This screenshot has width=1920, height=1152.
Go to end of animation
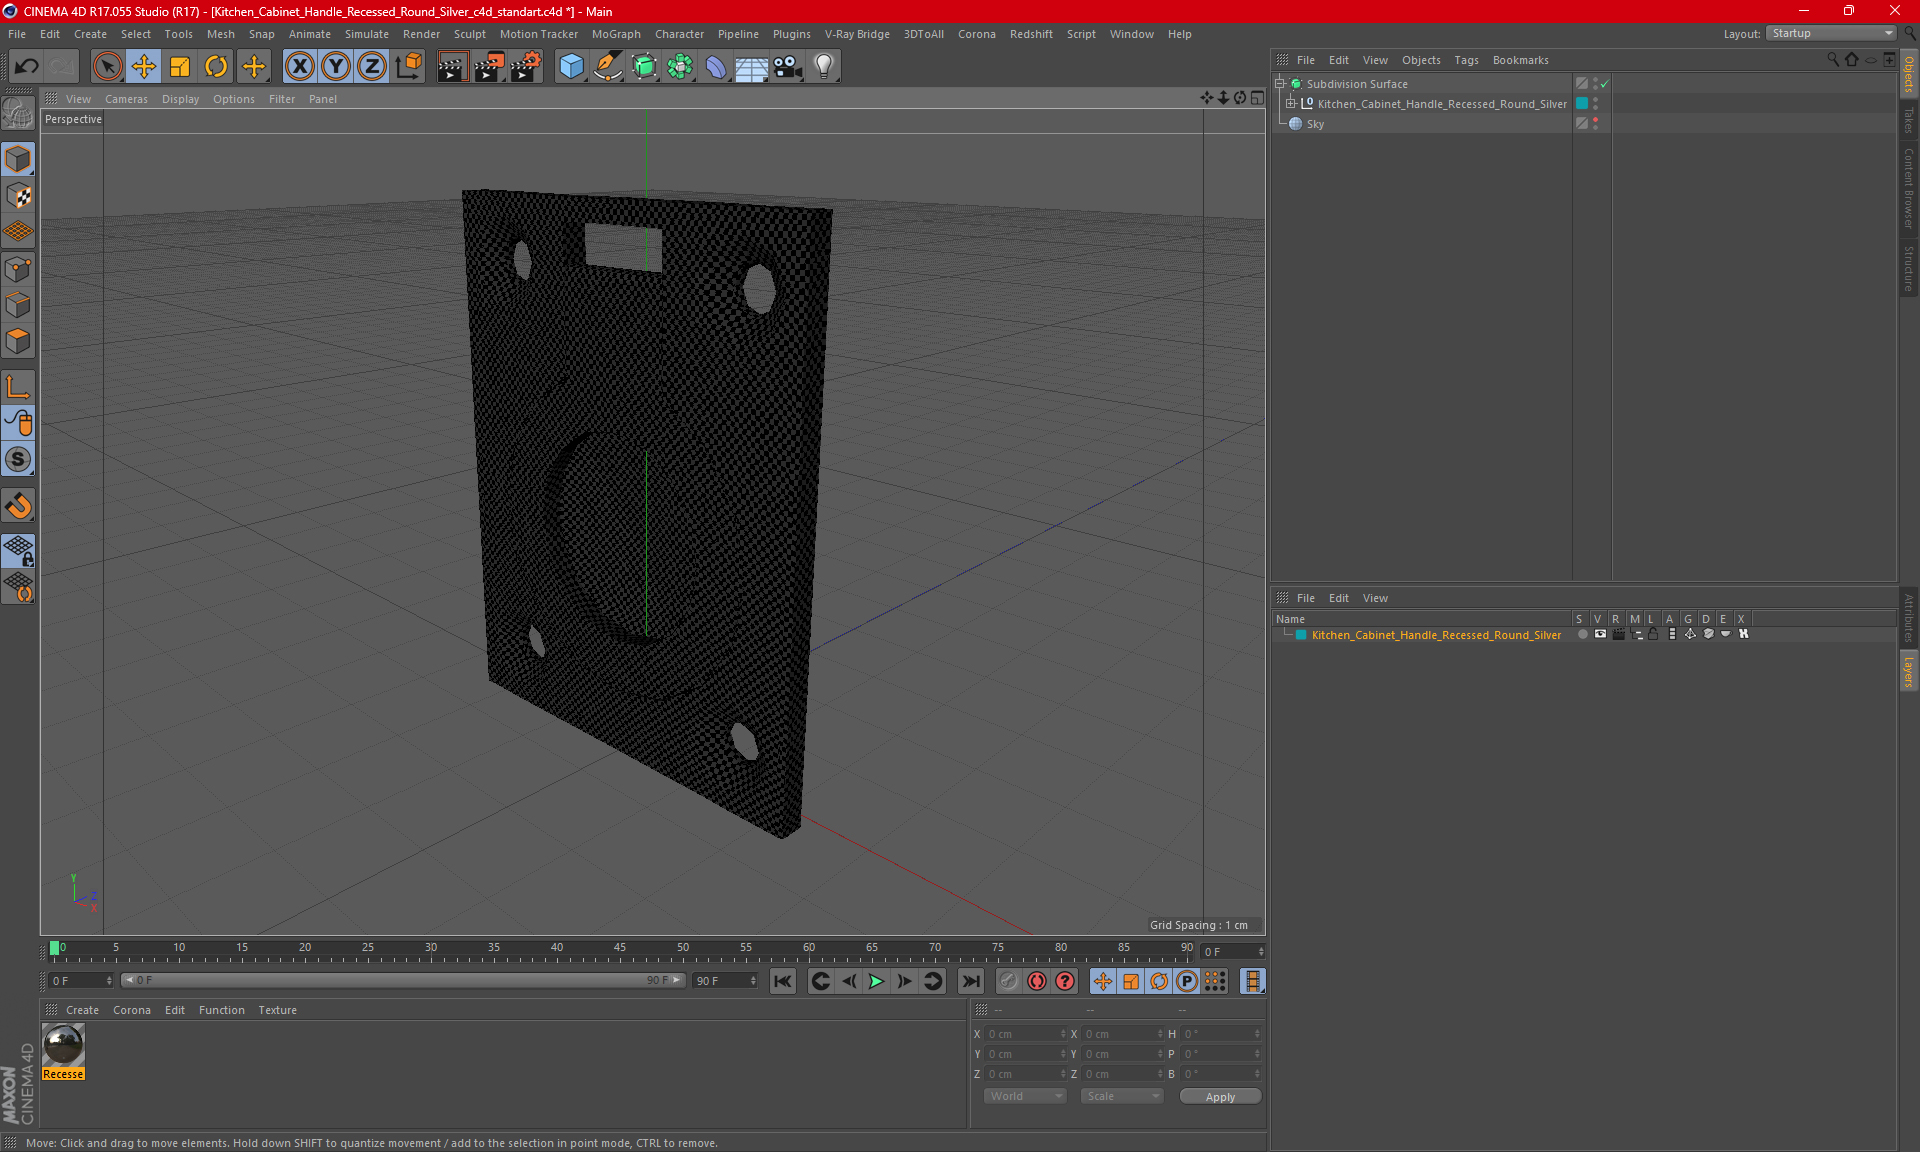[970, 981]
